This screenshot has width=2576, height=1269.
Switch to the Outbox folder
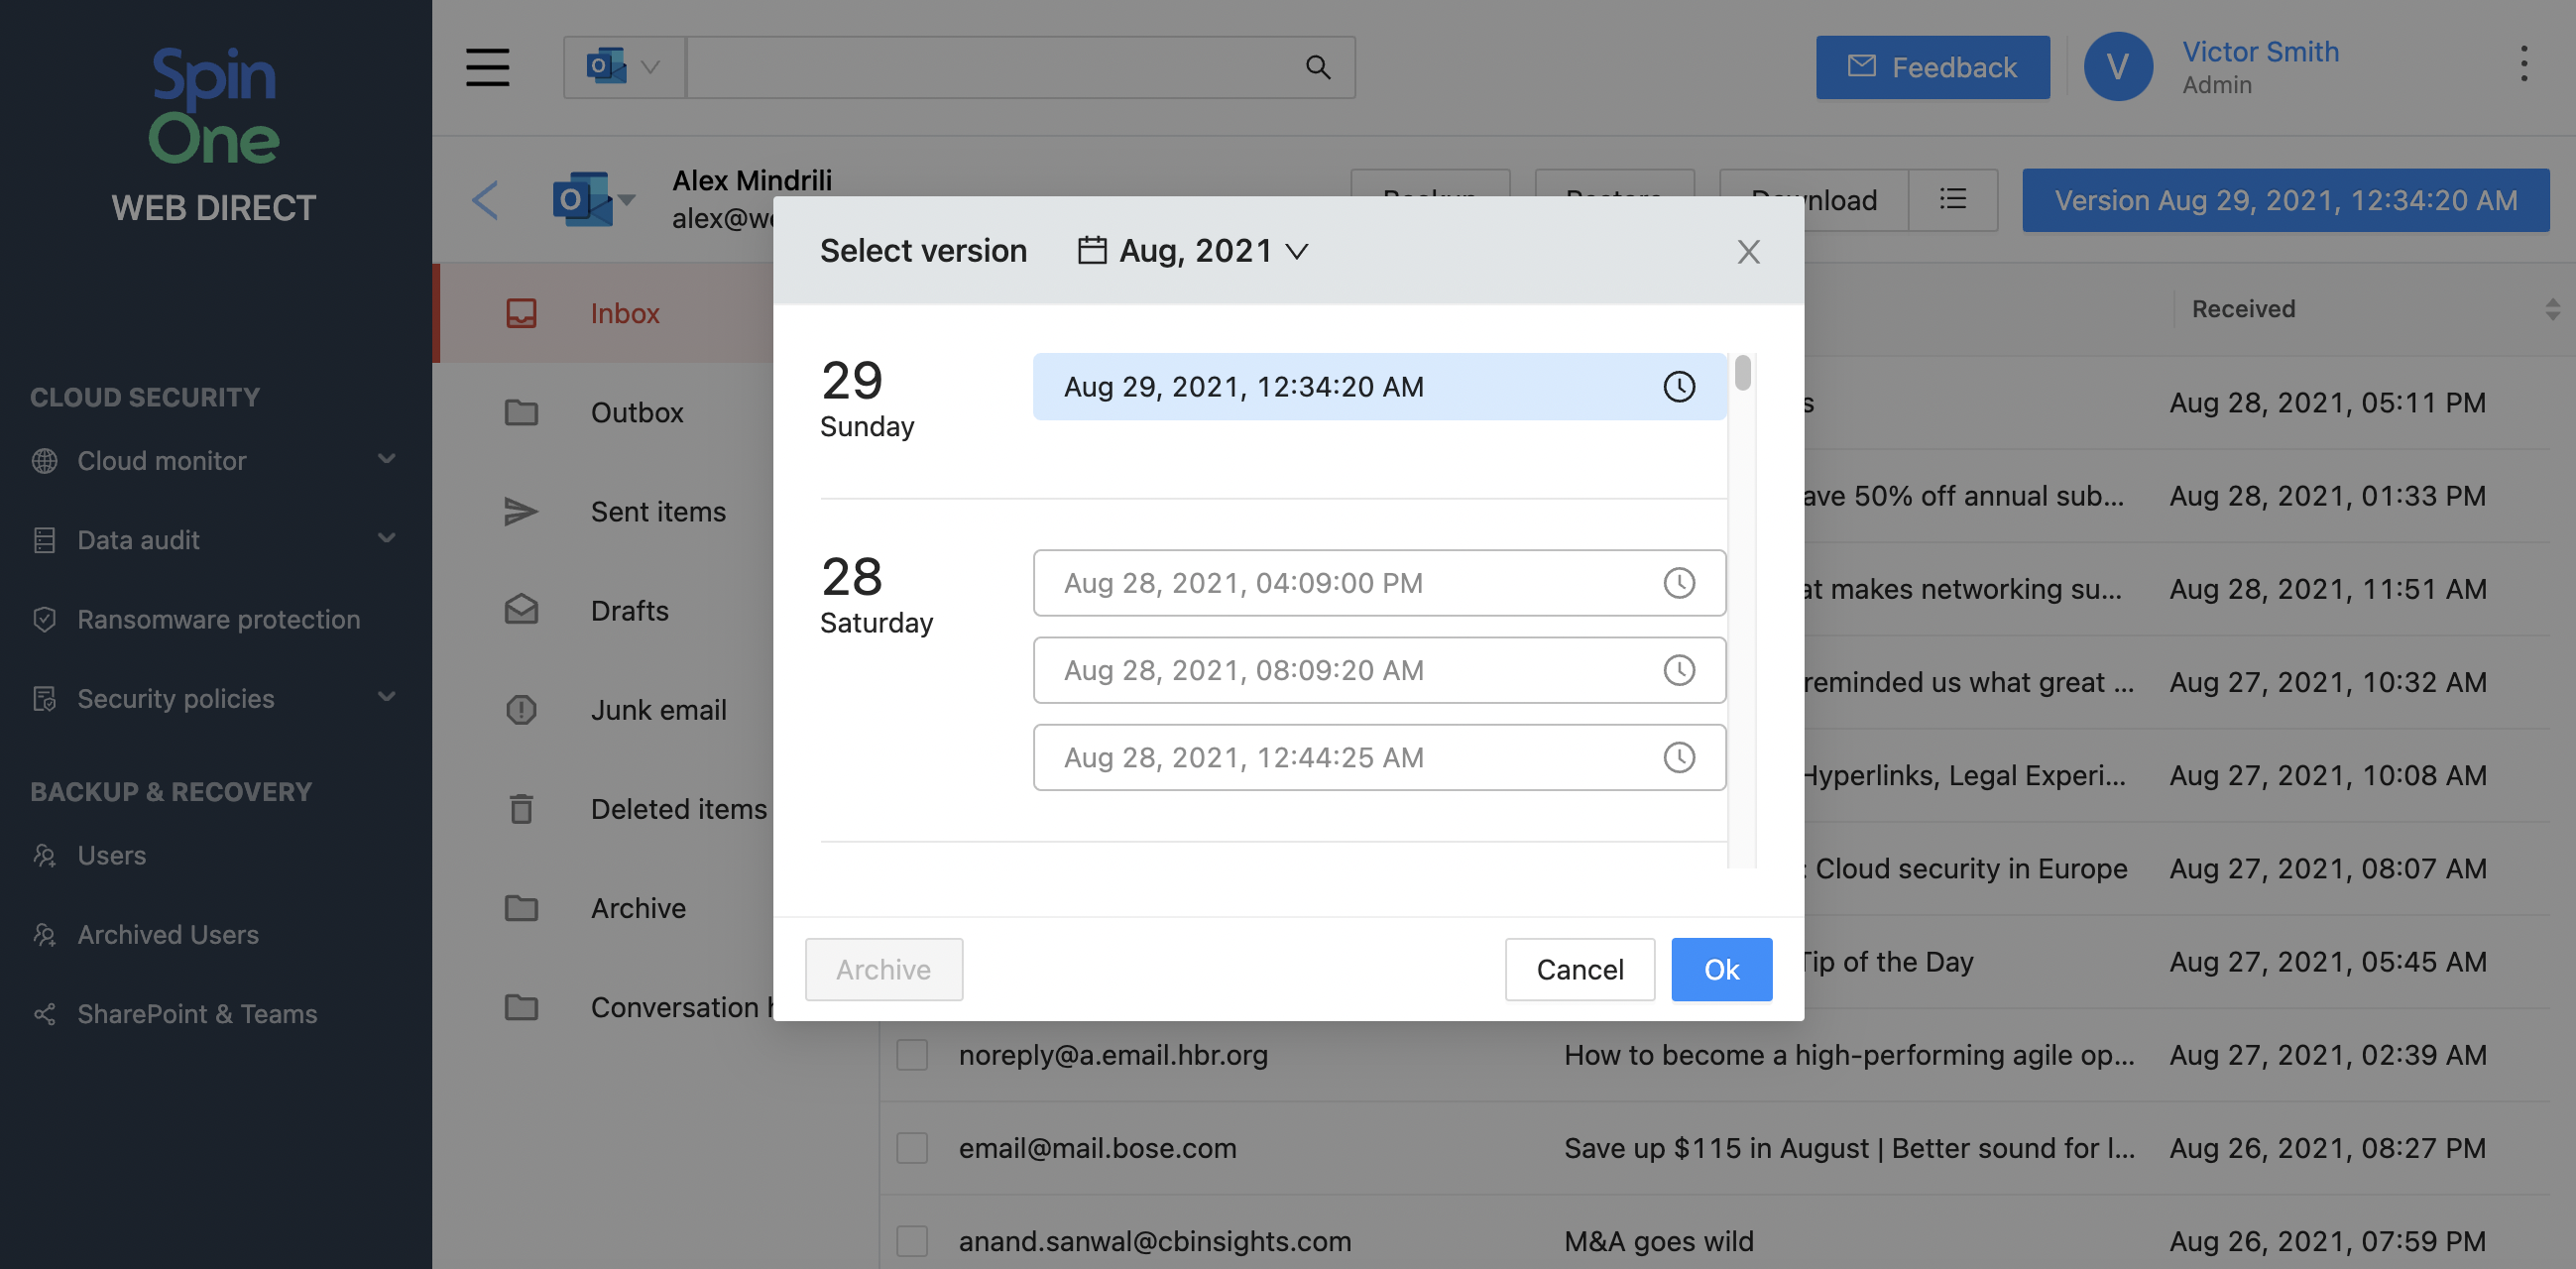[x=637, y=411]
